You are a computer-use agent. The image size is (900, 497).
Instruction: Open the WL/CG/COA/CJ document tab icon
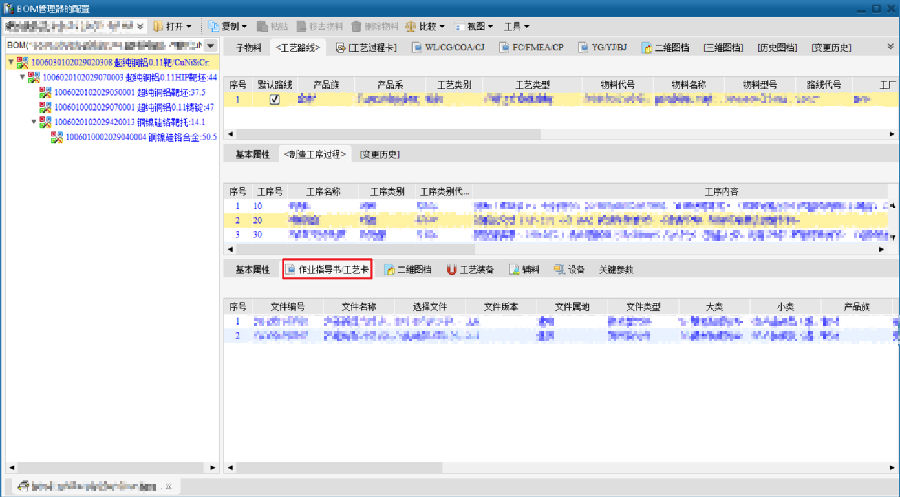tap(417, 48)
